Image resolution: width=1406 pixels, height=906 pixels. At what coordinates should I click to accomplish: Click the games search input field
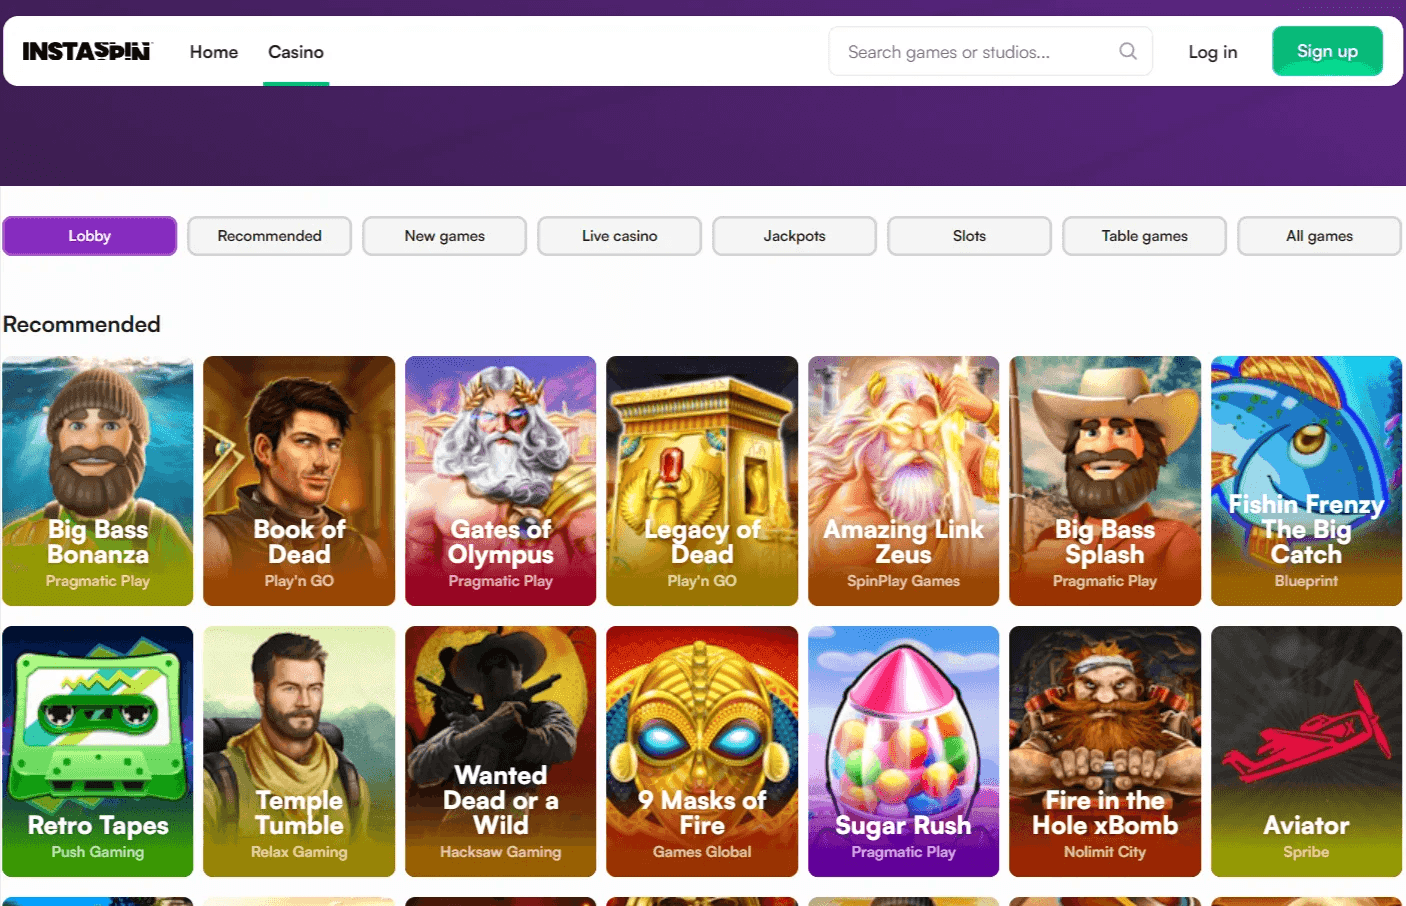click(x=960, y=51)
